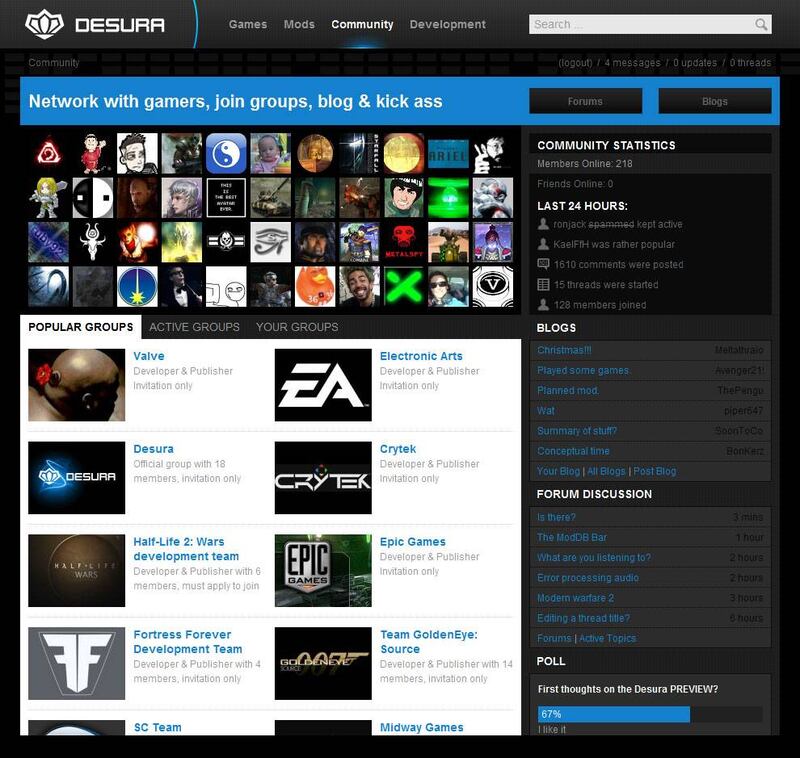The width and height of the screenshot is (800, 758).
Task: Open the Epic Games group logo
Action: [323, 571]
